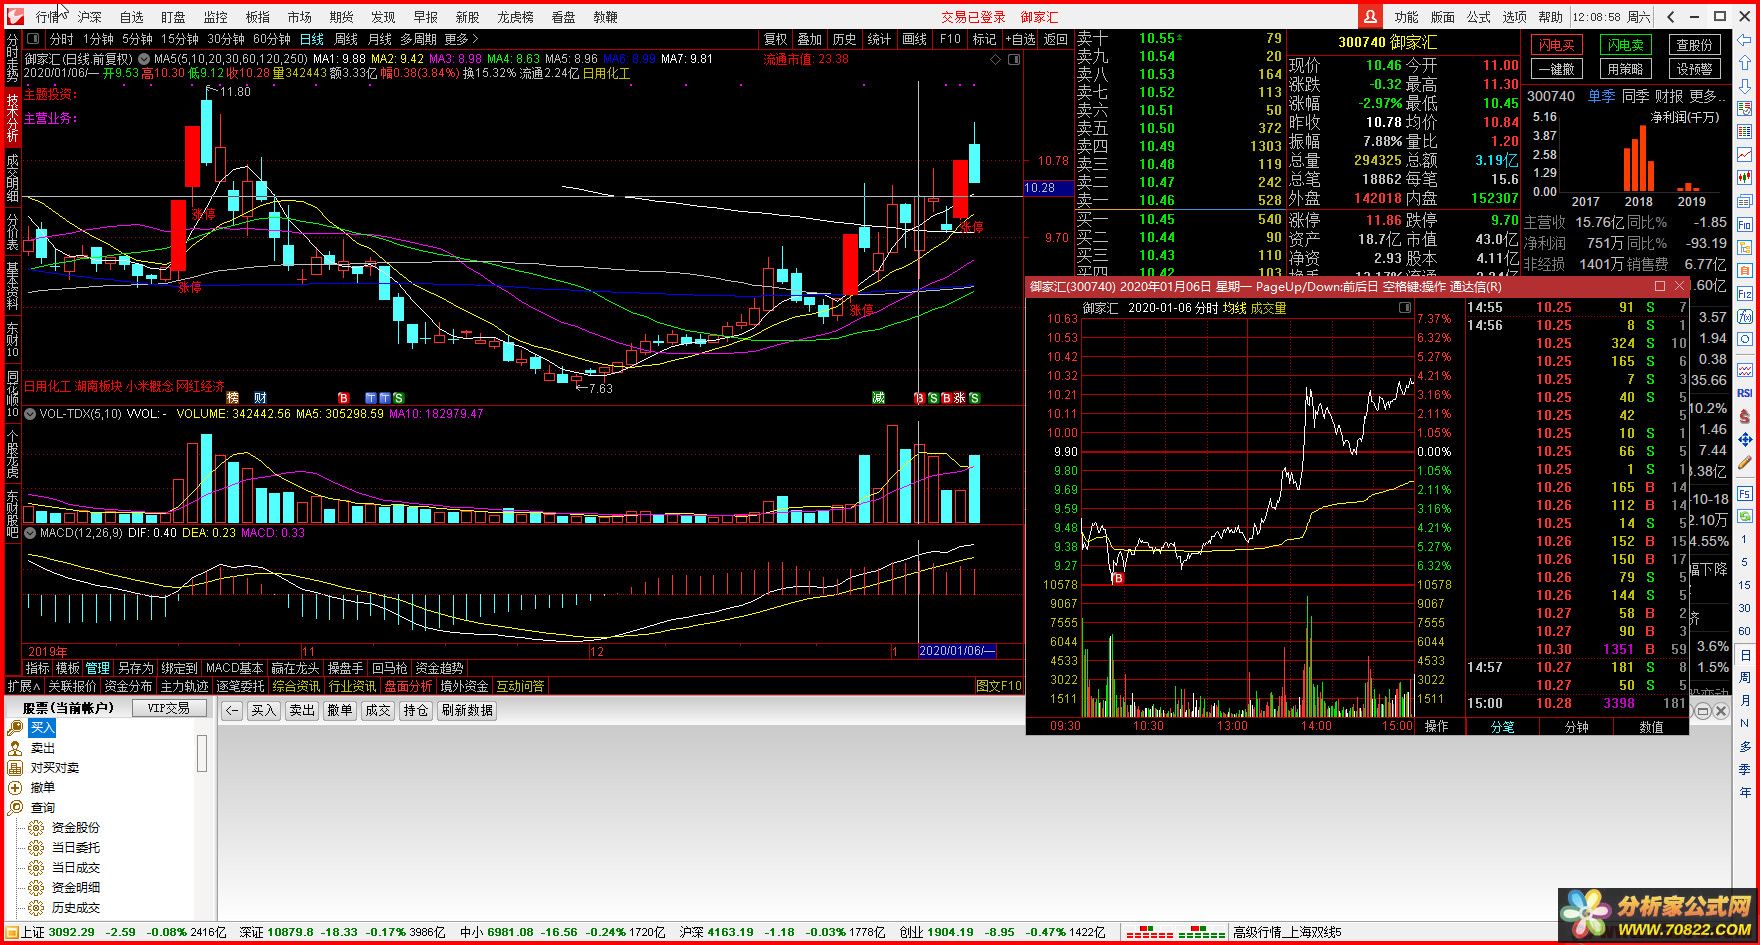The height and width of the screenshot is (945, 1760).
Task: Expand the VOL-TDX indicator dropdown
Action: click(31, 413)
